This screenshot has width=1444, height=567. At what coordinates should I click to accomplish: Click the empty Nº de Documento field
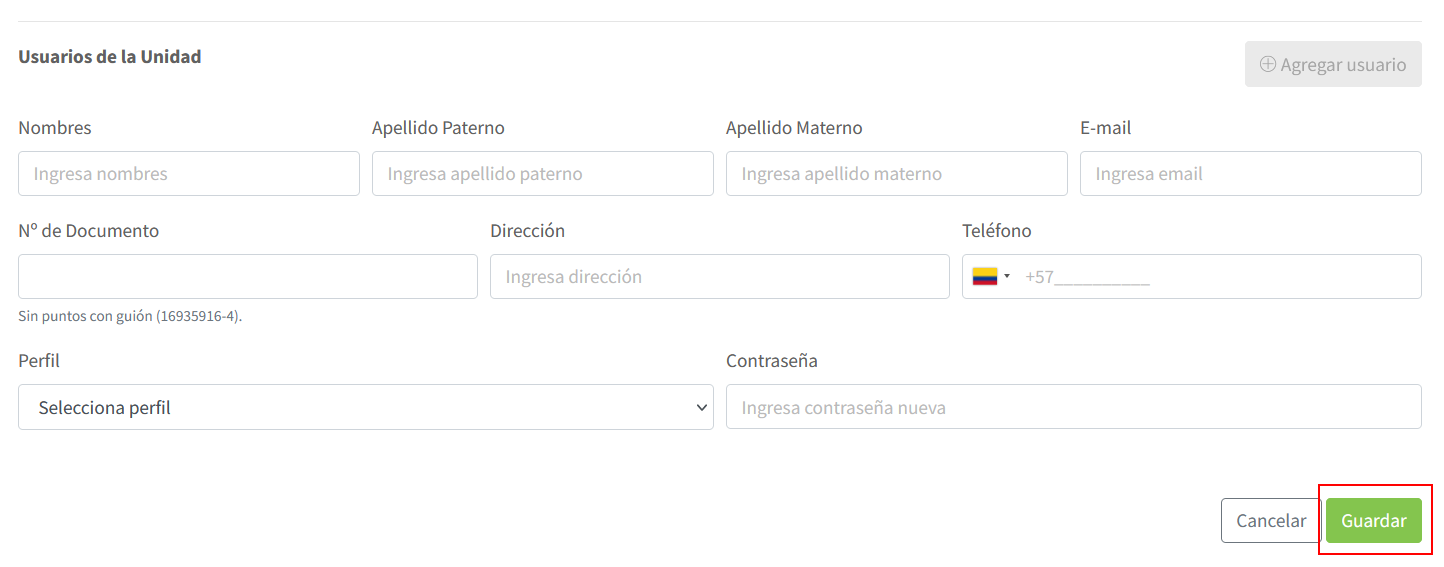coord(248,276)
